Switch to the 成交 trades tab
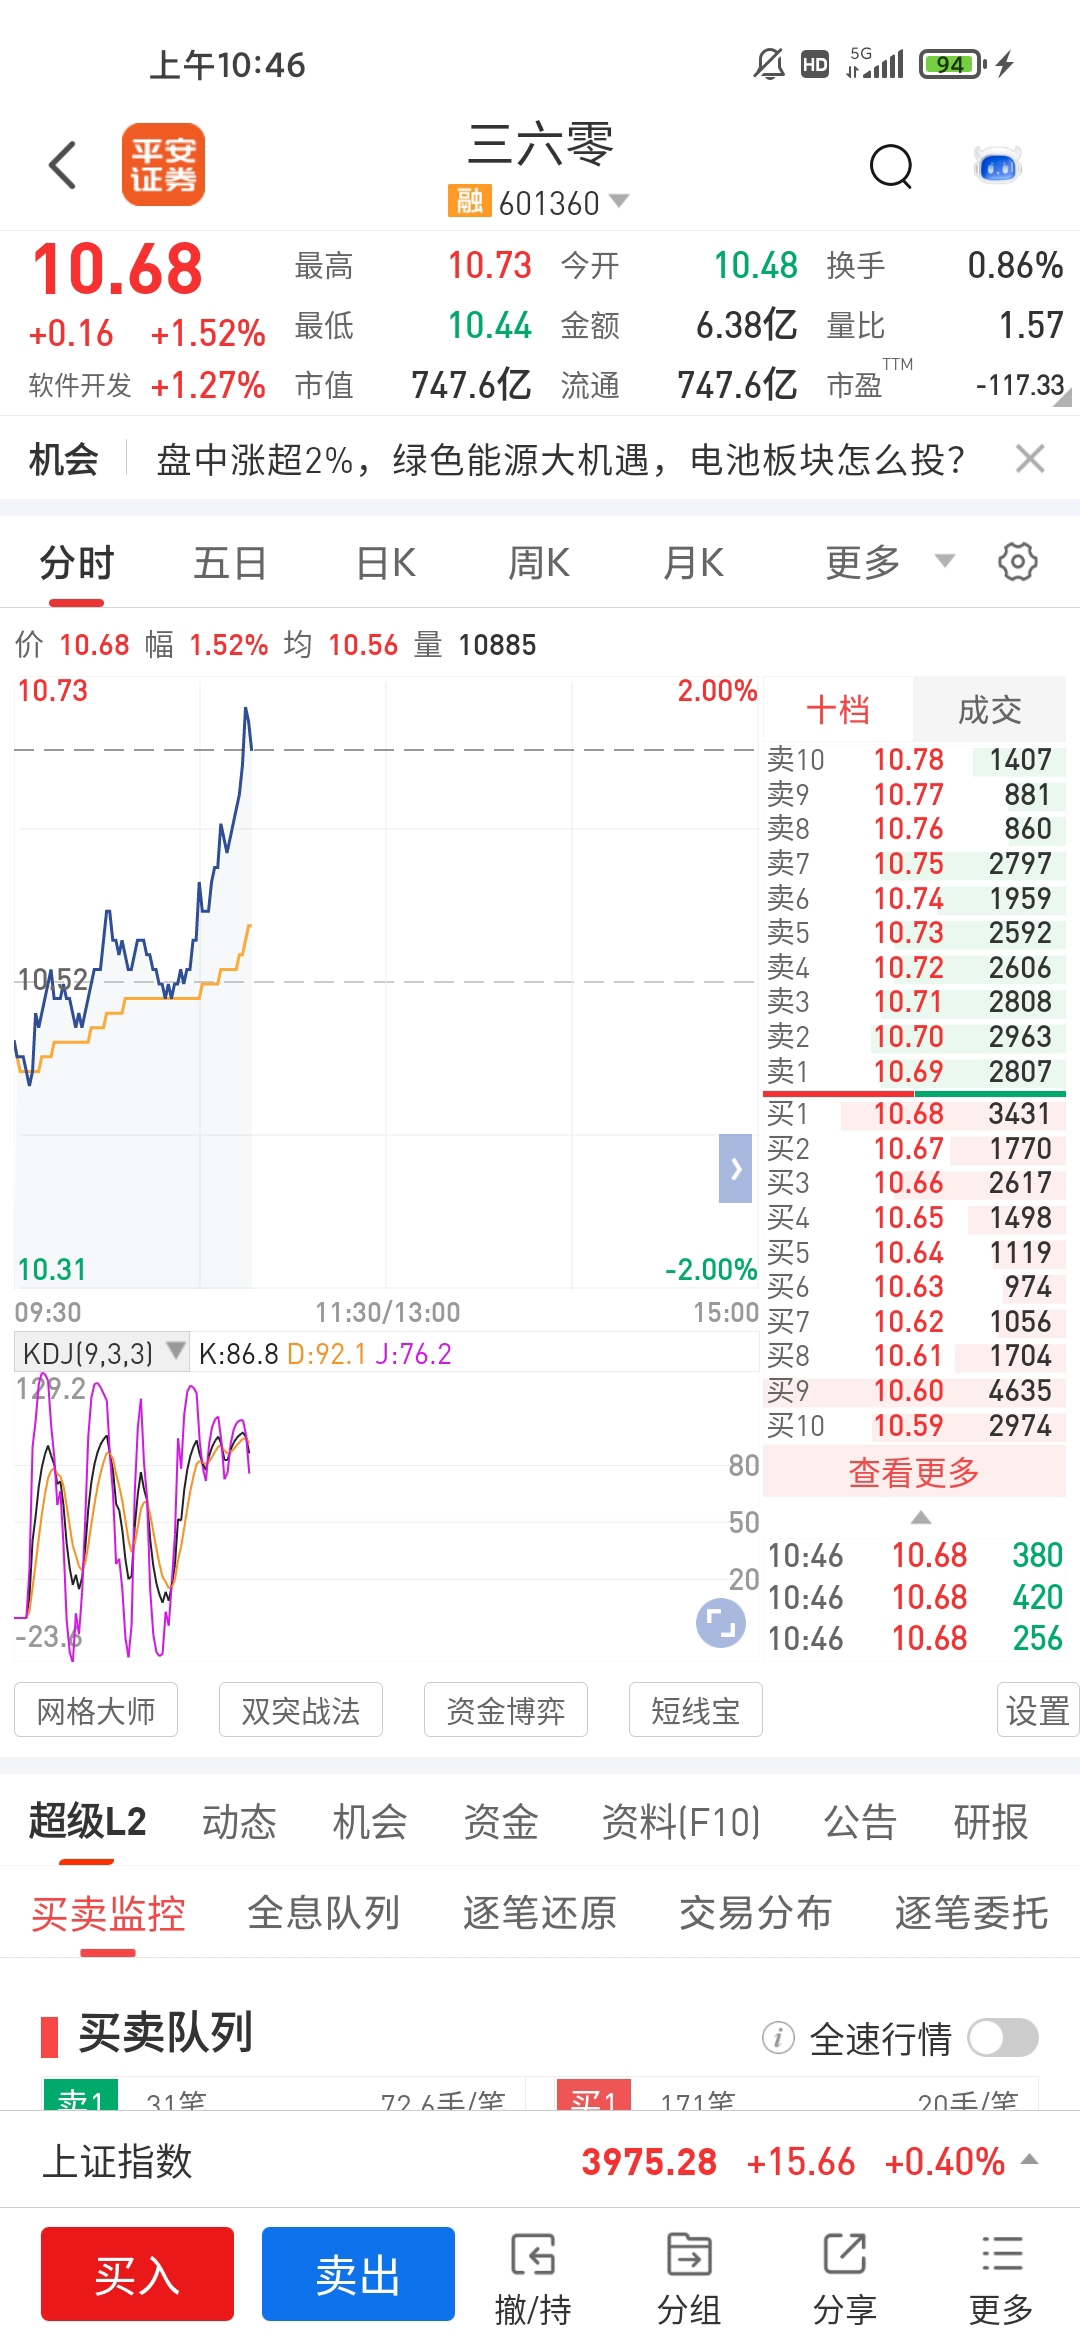The width and height of the screenshot is (1080, 2340). [989, 710]
